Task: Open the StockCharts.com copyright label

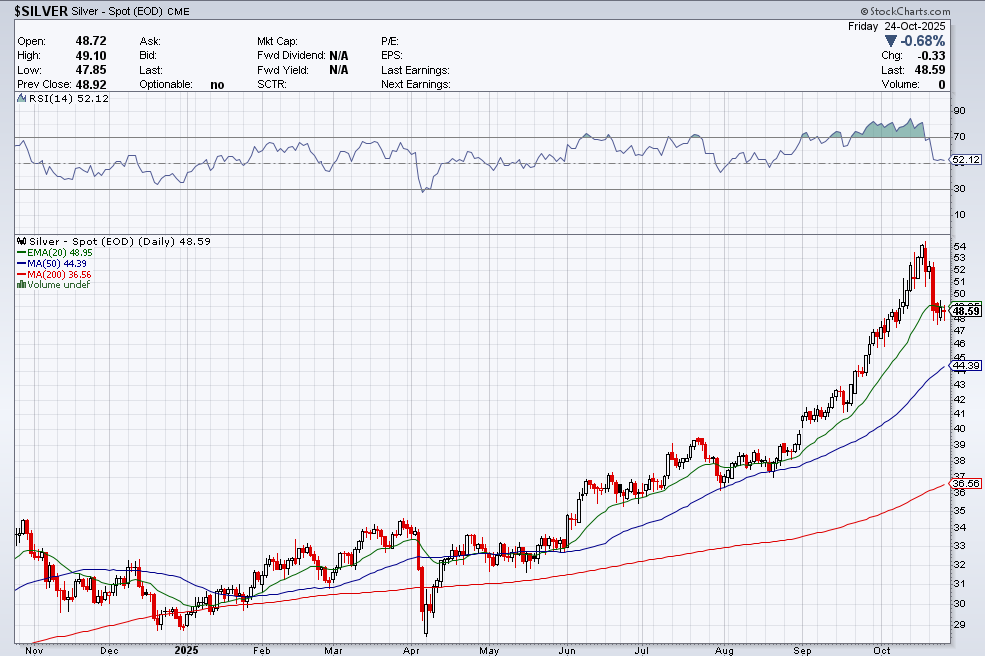Action: pos(905,11)
